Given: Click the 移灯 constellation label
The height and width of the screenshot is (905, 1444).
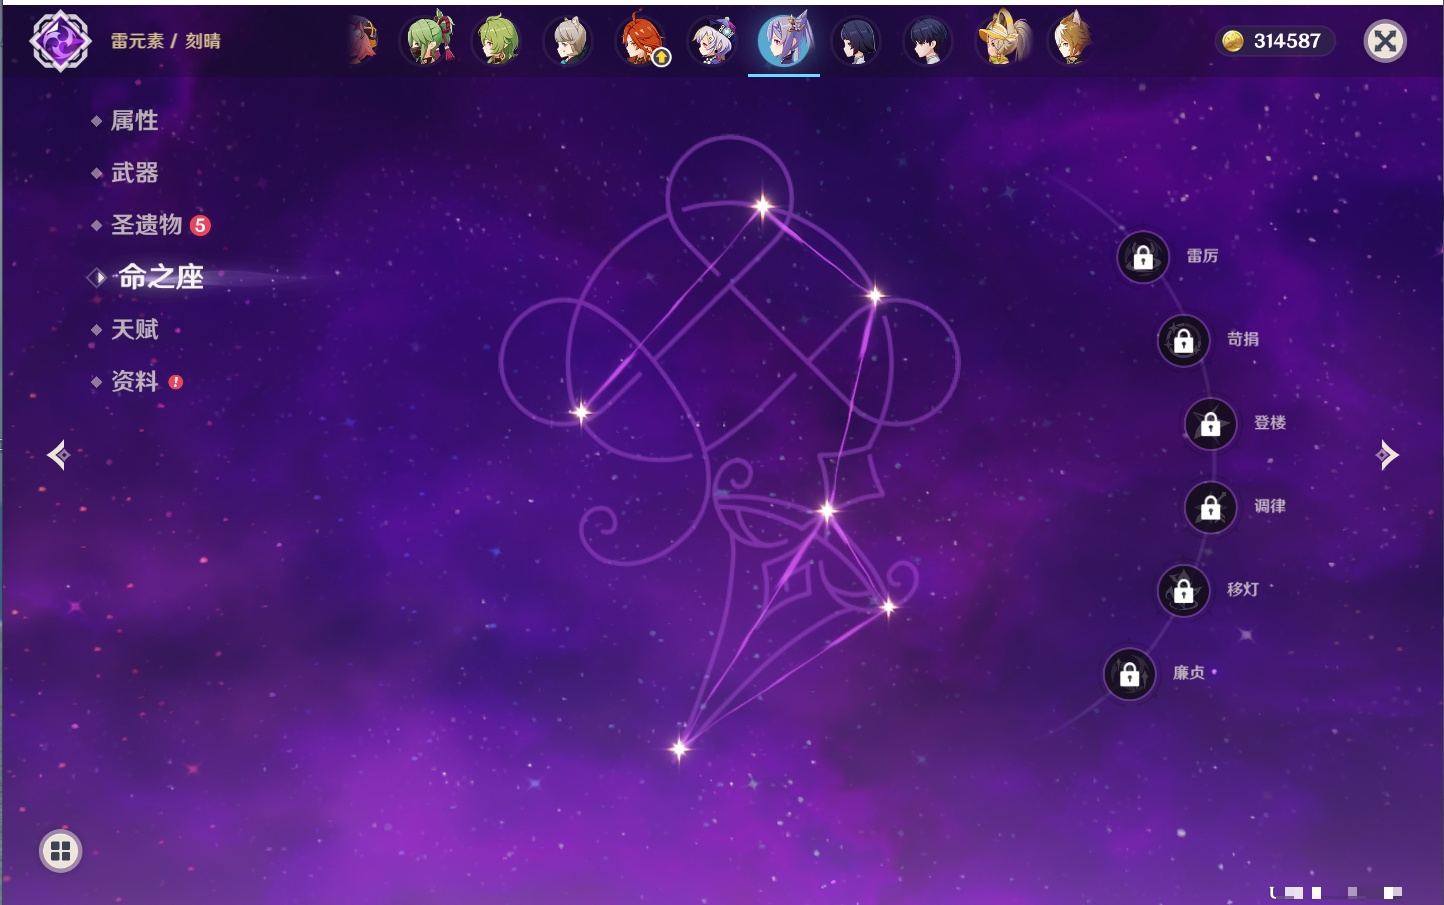Looking at the screenshot, I should 1243,589.
